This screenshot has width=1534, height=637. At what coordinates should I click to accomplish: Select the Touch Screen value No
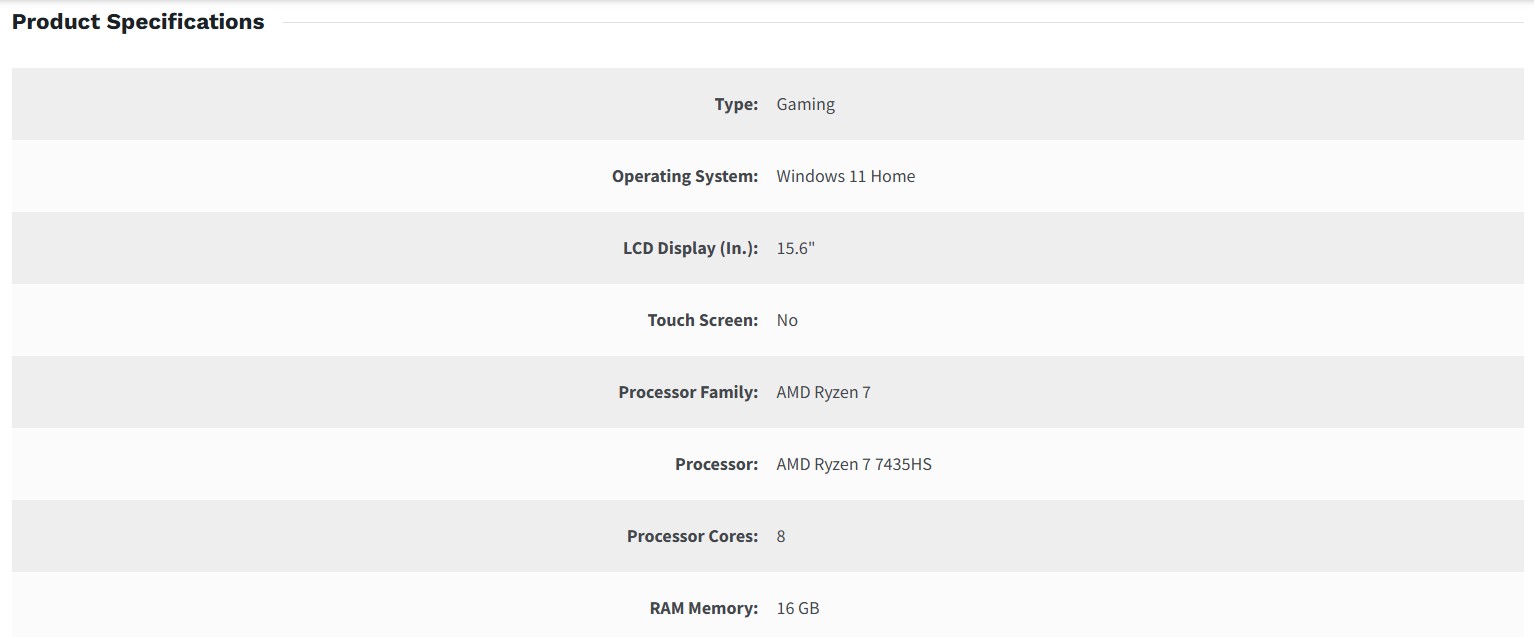pos(787,320)
